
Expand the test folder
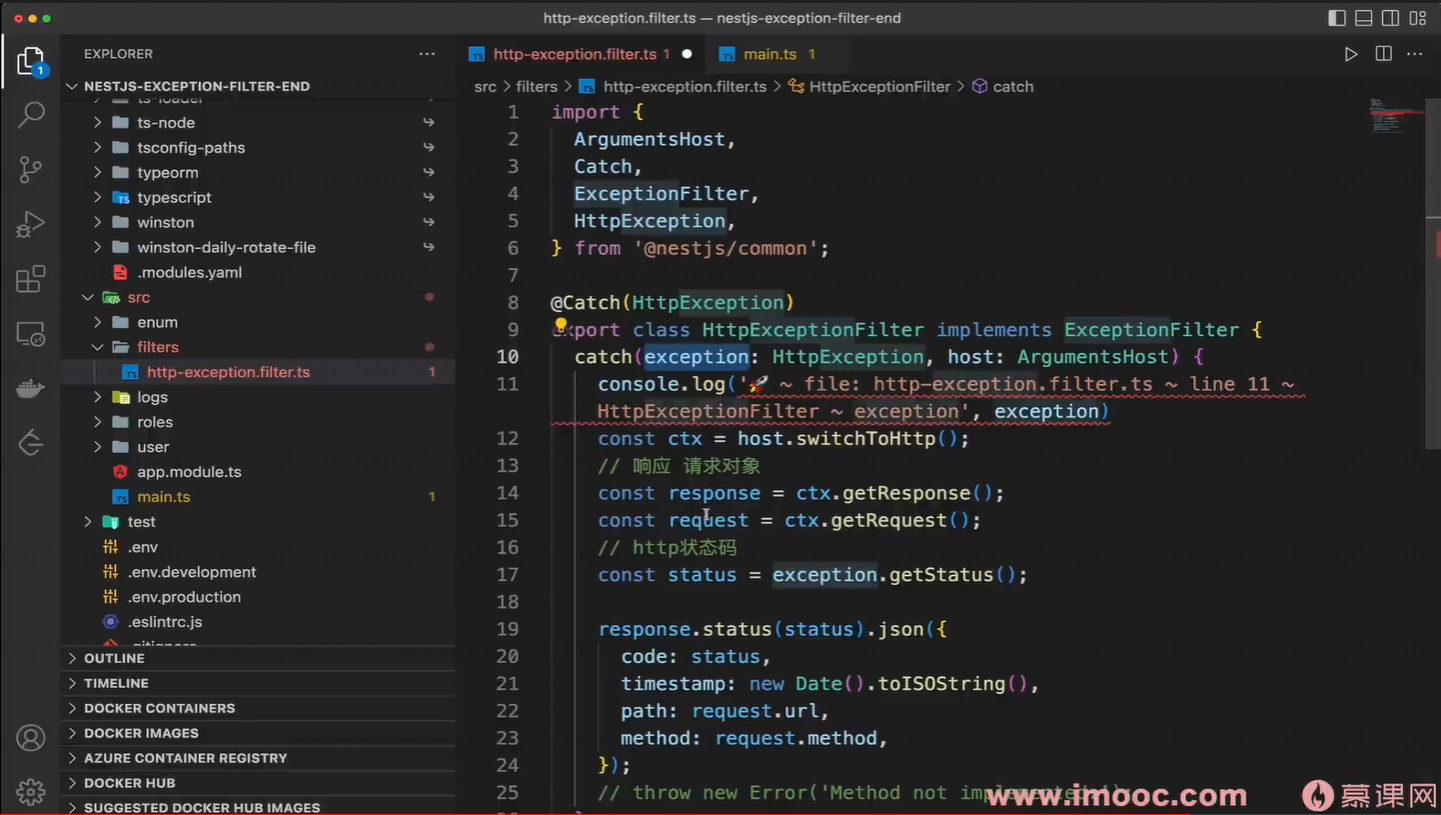pyautogui.click(x=257, y=522)
